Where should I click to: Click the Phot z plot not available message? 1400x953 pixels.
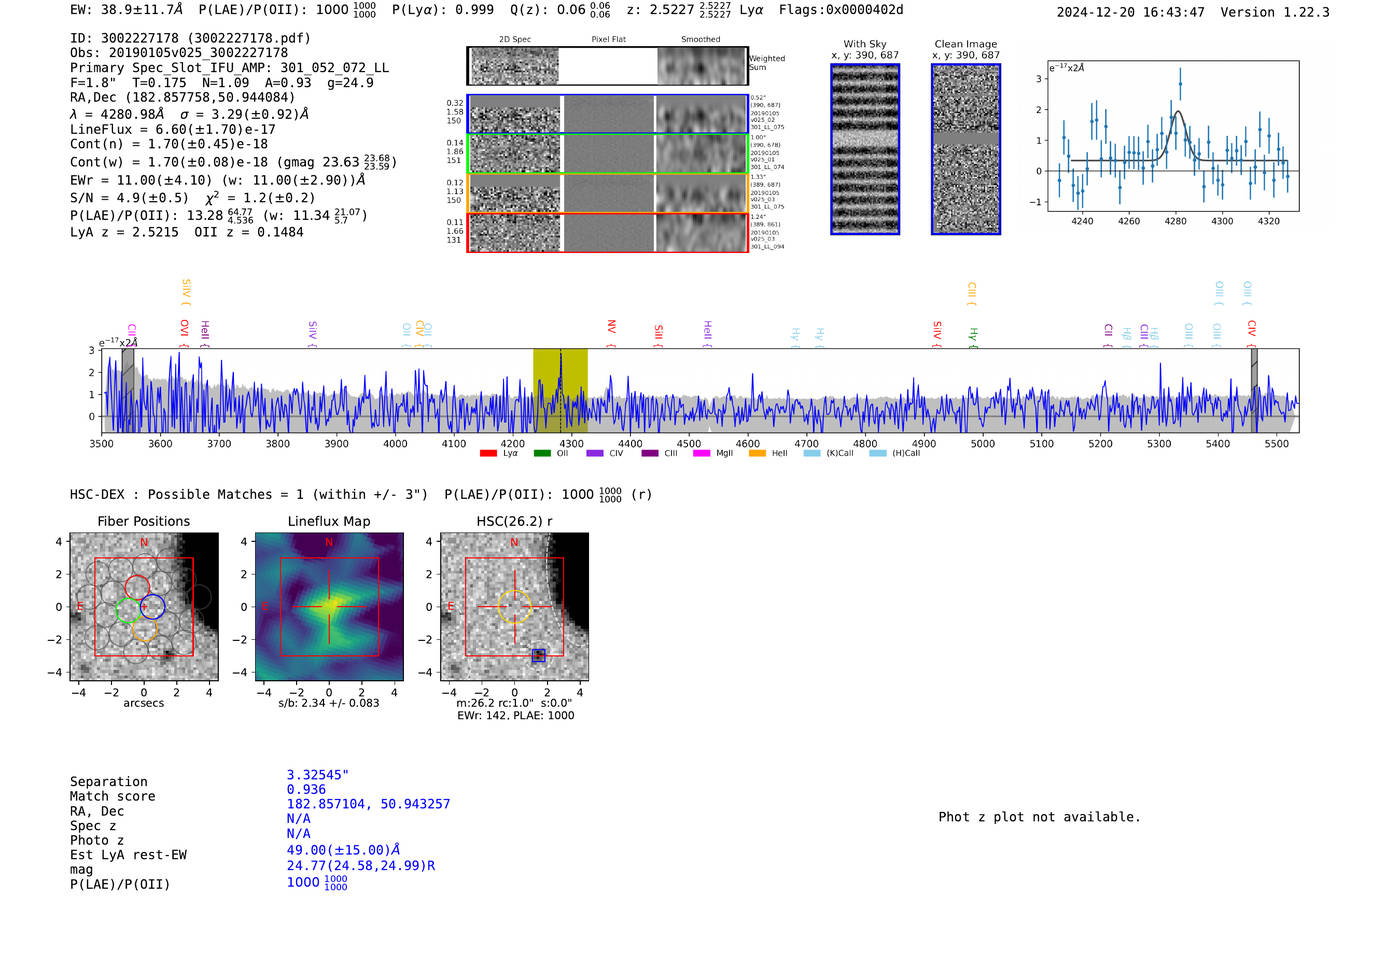pyautogui.click(x=1039, y=817)
